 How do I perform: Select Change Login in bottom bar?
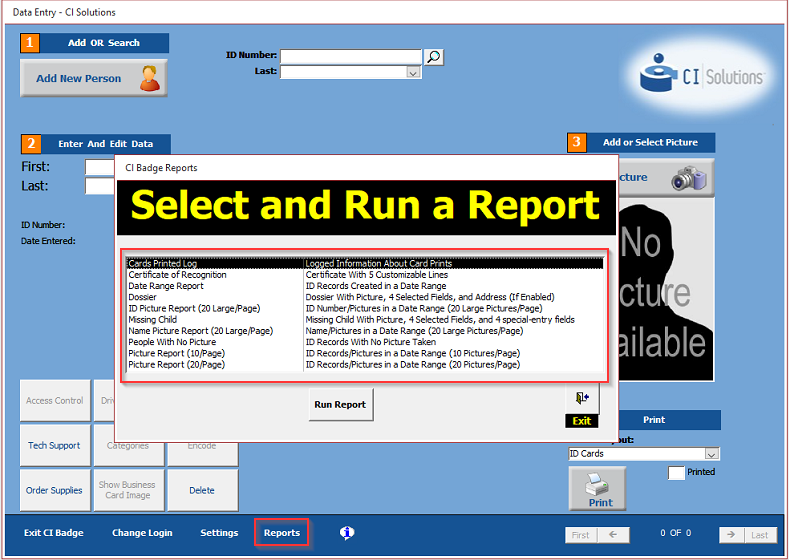coord(142,532)
